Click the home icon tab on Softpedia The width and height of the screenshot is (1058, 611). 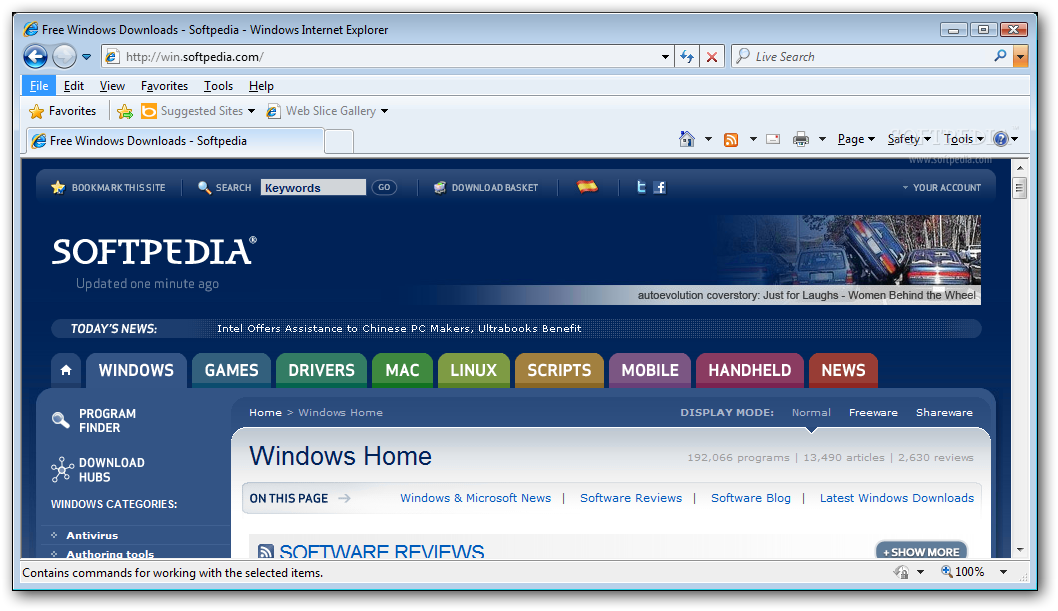coord(65,370)
